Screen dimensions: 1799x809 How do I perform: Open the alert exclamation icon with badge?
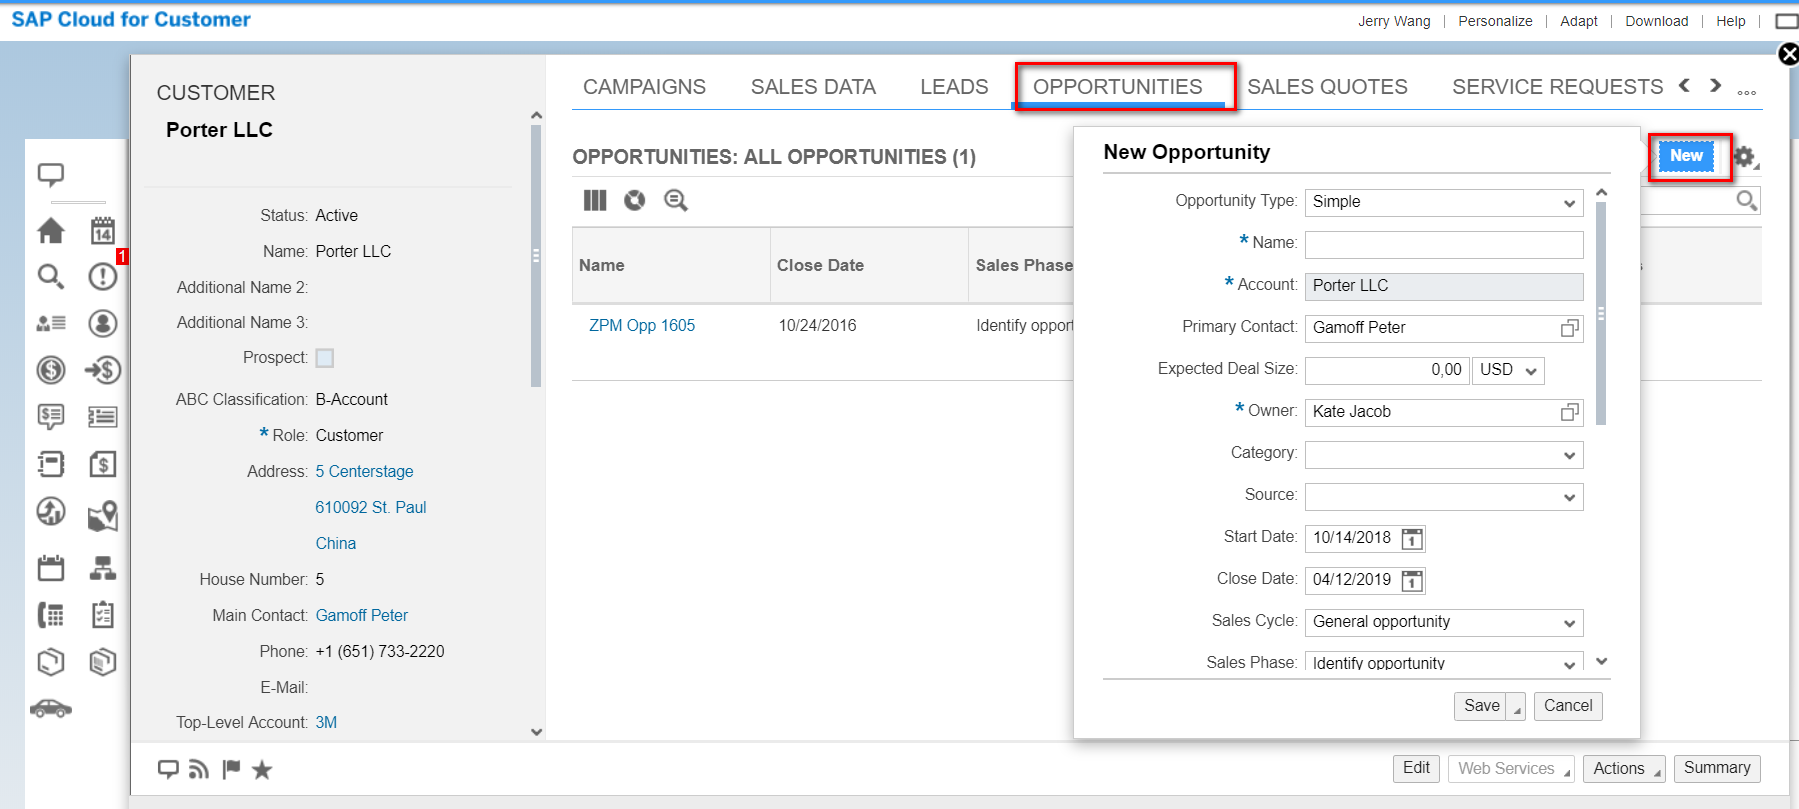103,276
